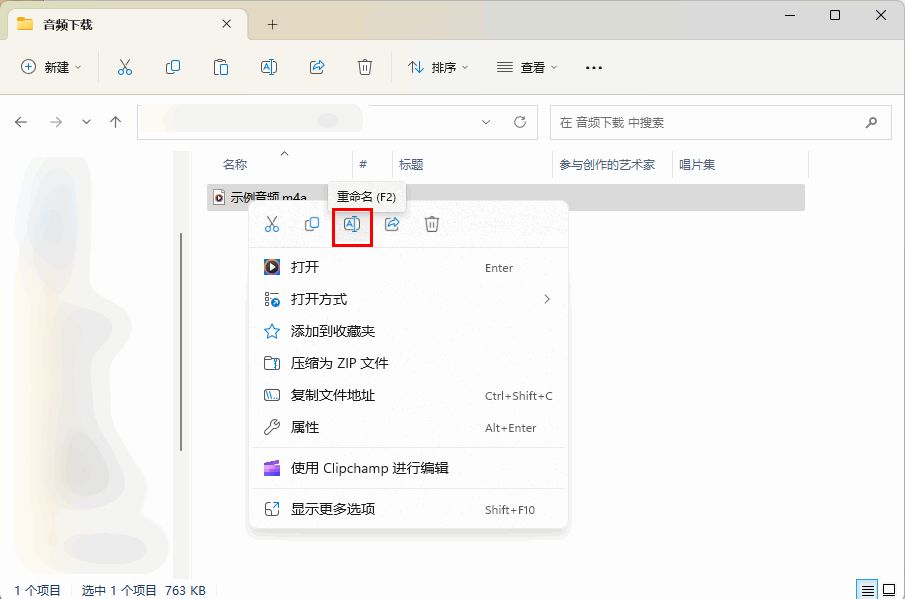The image size is (905, 599).
Task: Click the navigation pane vertical scrollbar
Action: (x=181, y=342)
